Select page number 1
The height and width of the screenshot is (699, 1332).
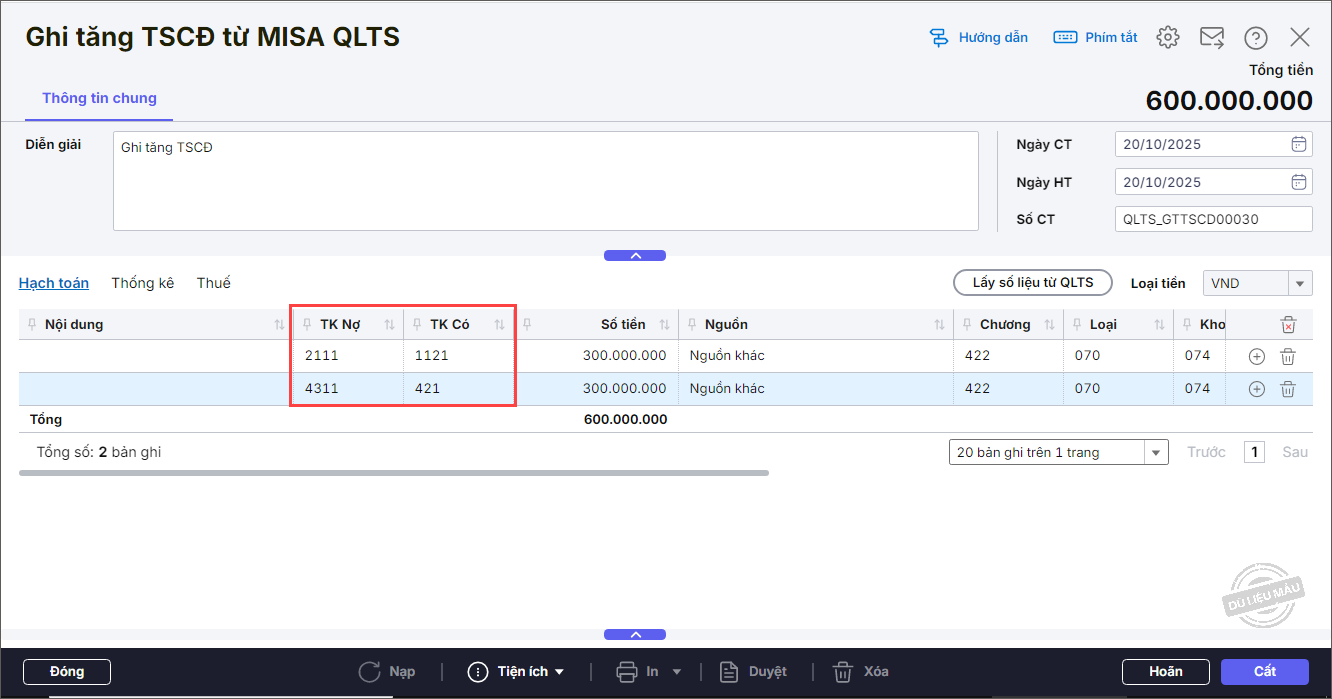1254,452
